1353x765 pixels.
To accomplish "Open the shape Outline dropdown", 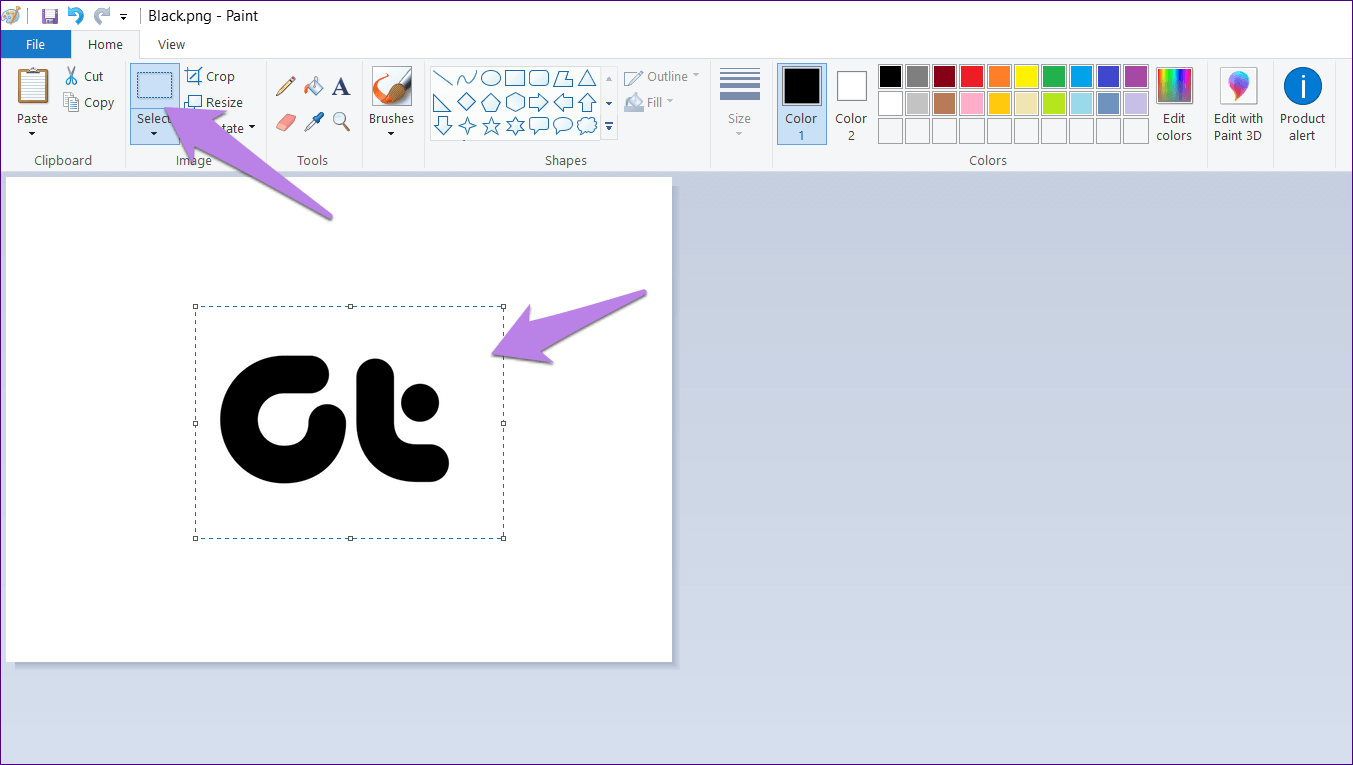I will click(661, 77).
